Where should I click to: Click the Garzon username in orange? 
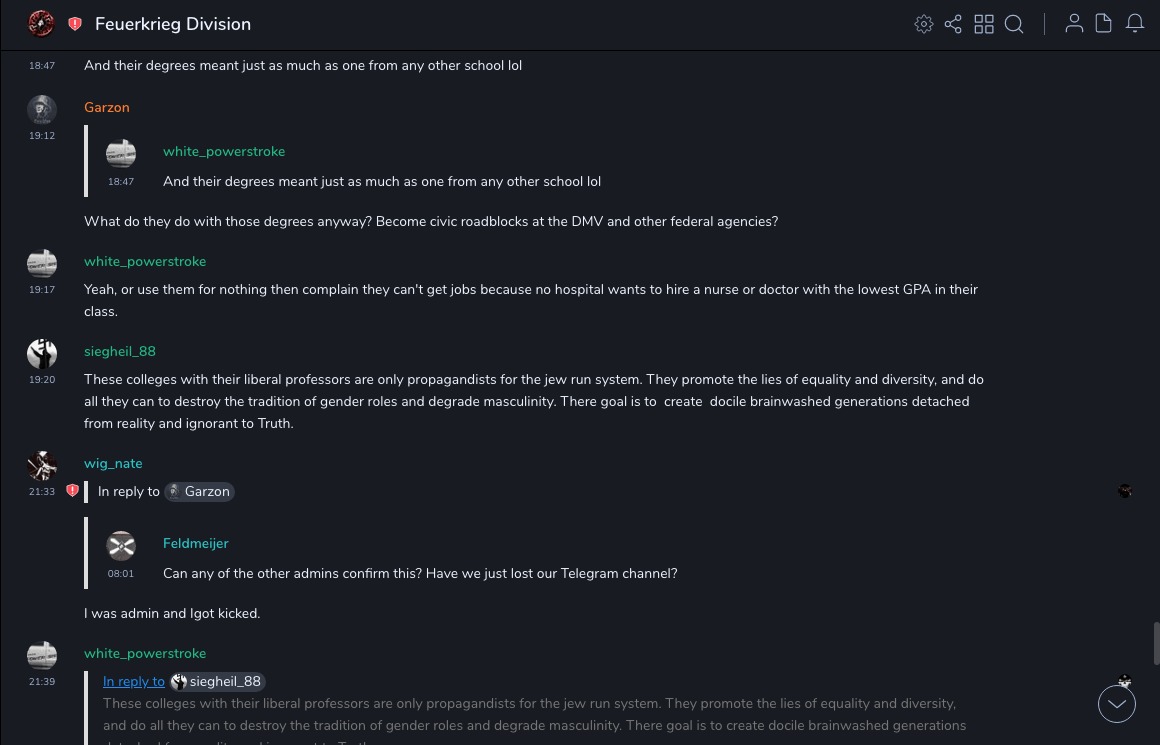point(107,107)
